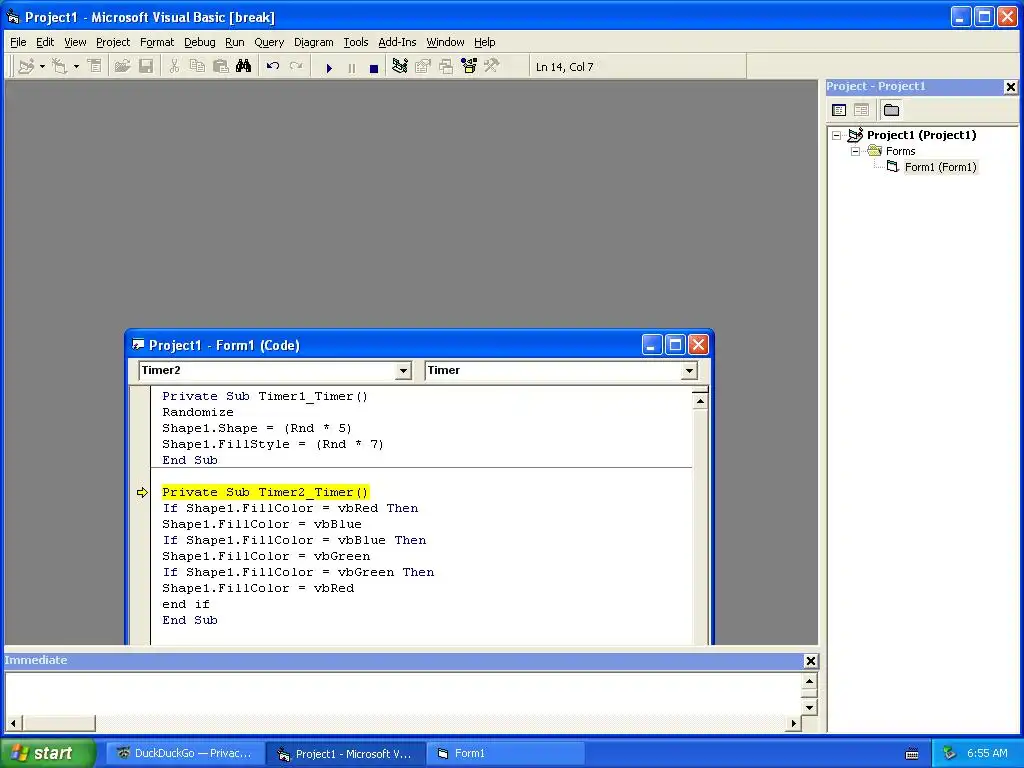1024x768 pixels.
Task: Open the Add Form dropdown arrow
Action: tap(76, 67)
